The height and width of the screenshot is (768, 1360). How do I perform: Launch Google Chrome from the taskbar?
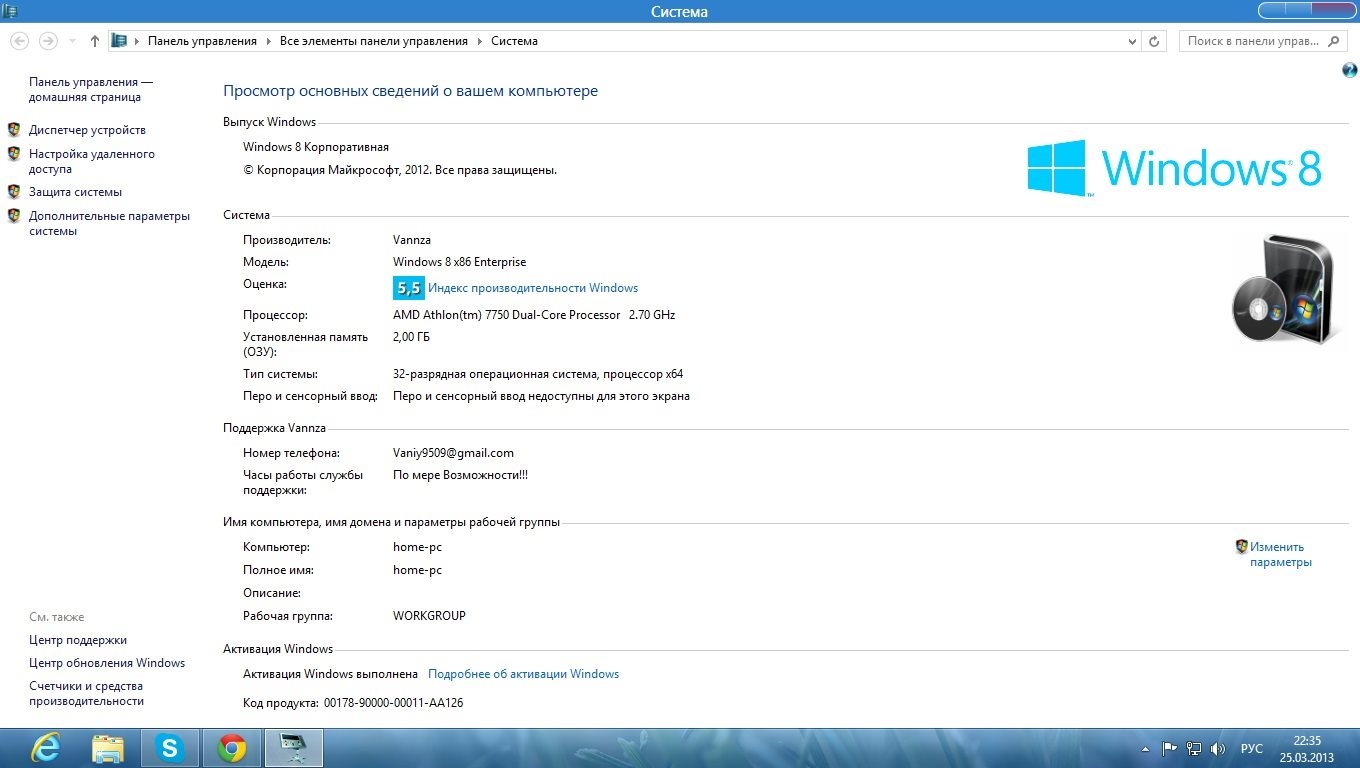click(232, 748)
